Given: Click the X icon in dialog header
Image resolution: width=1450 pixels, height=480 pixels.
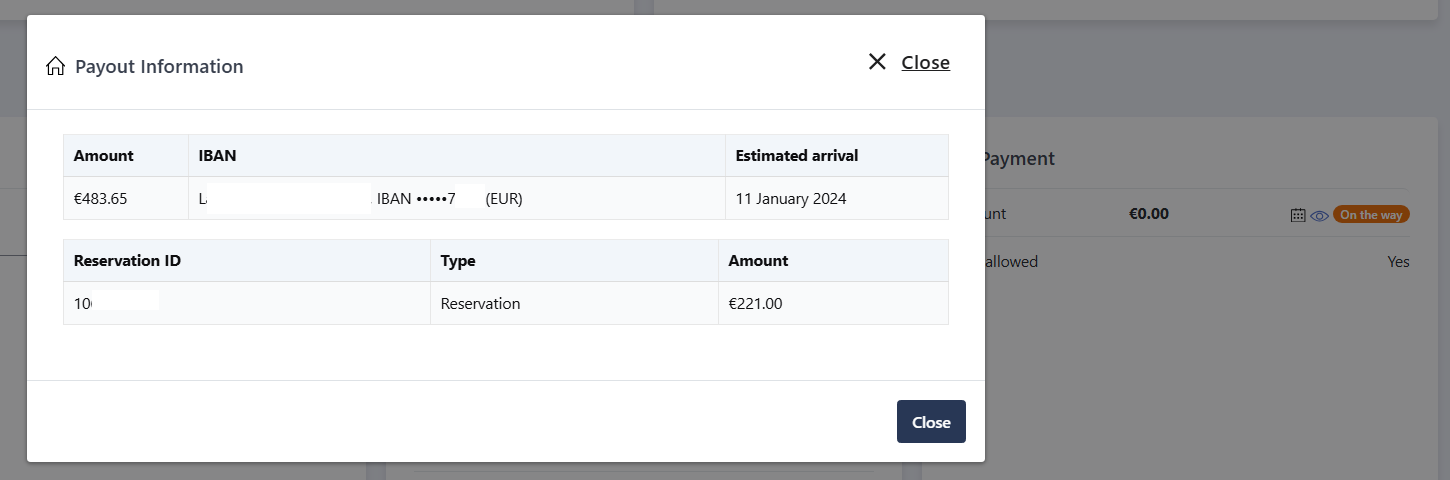Looking at the screenshot, I should (x=877, y=62).
